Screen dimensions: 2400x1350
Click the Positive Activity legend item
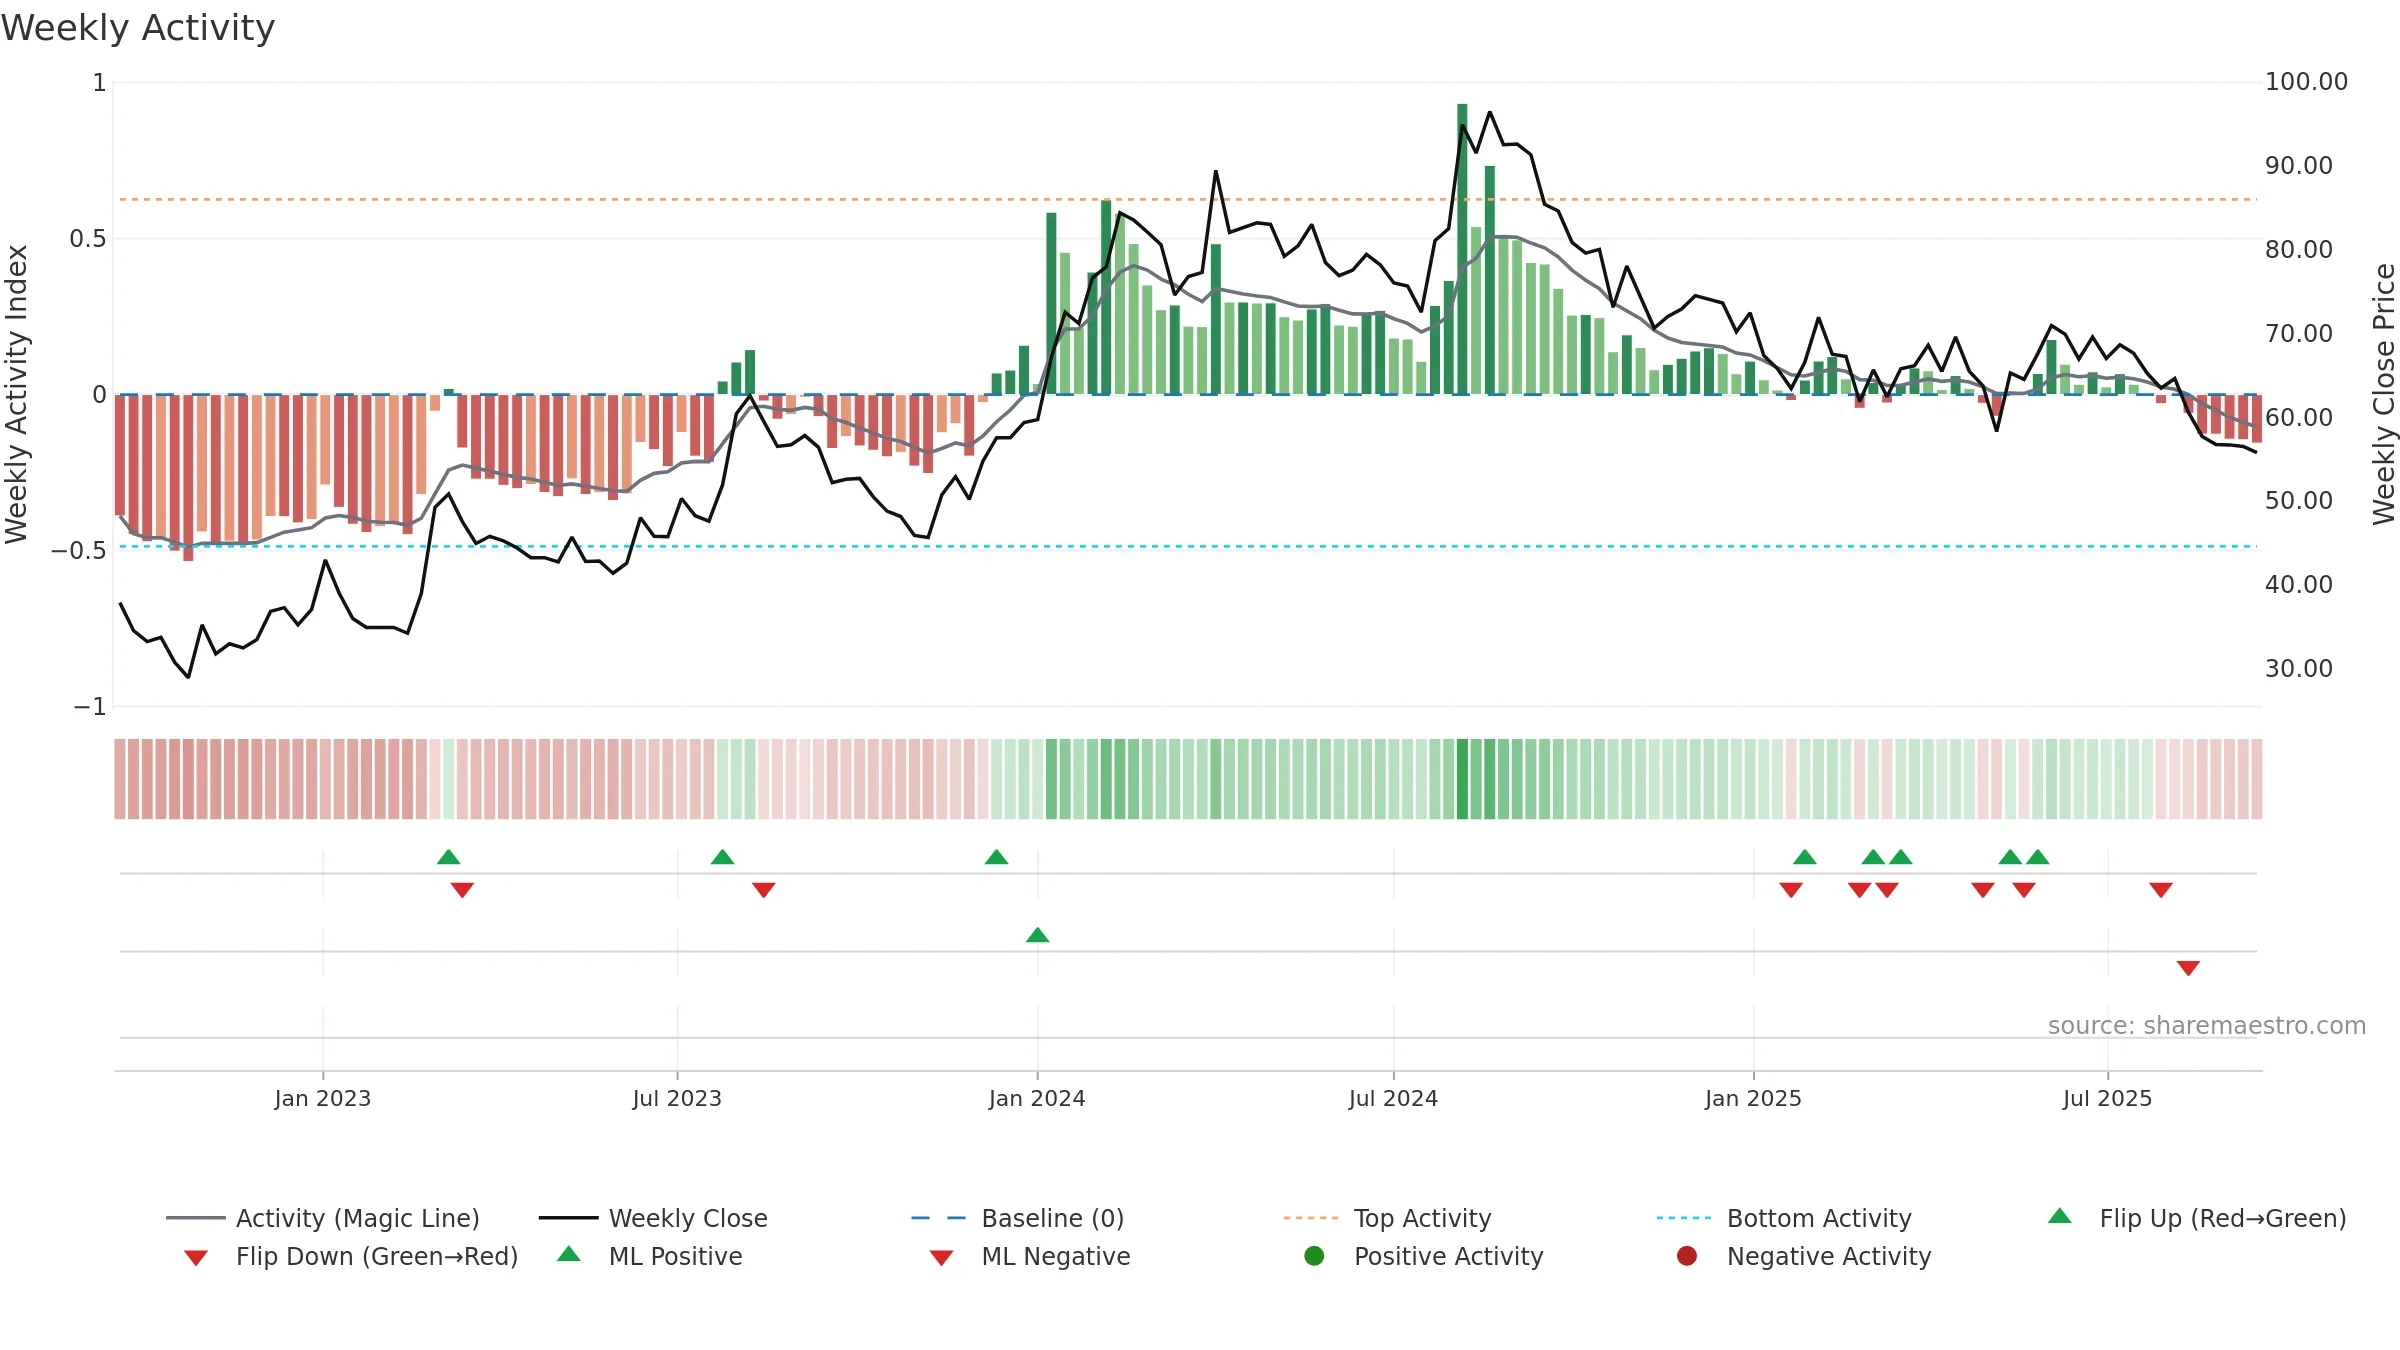[1424, 1256]
